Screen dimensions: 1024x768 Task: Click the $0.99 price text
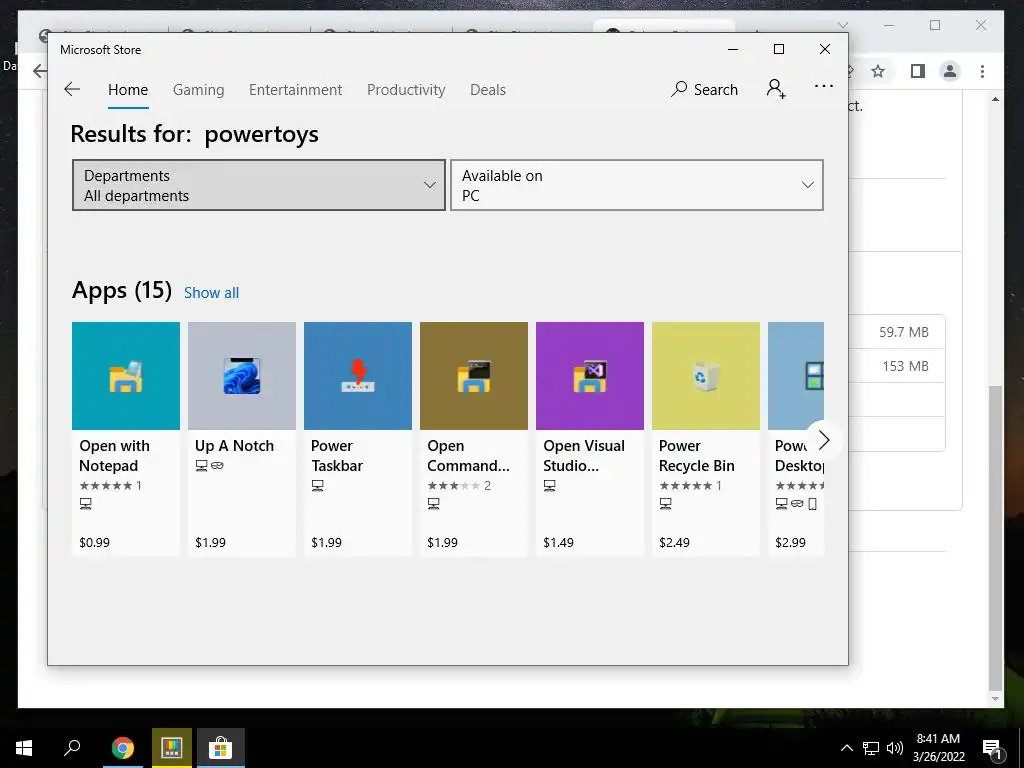pyautogui.click(x=95, y=542)
